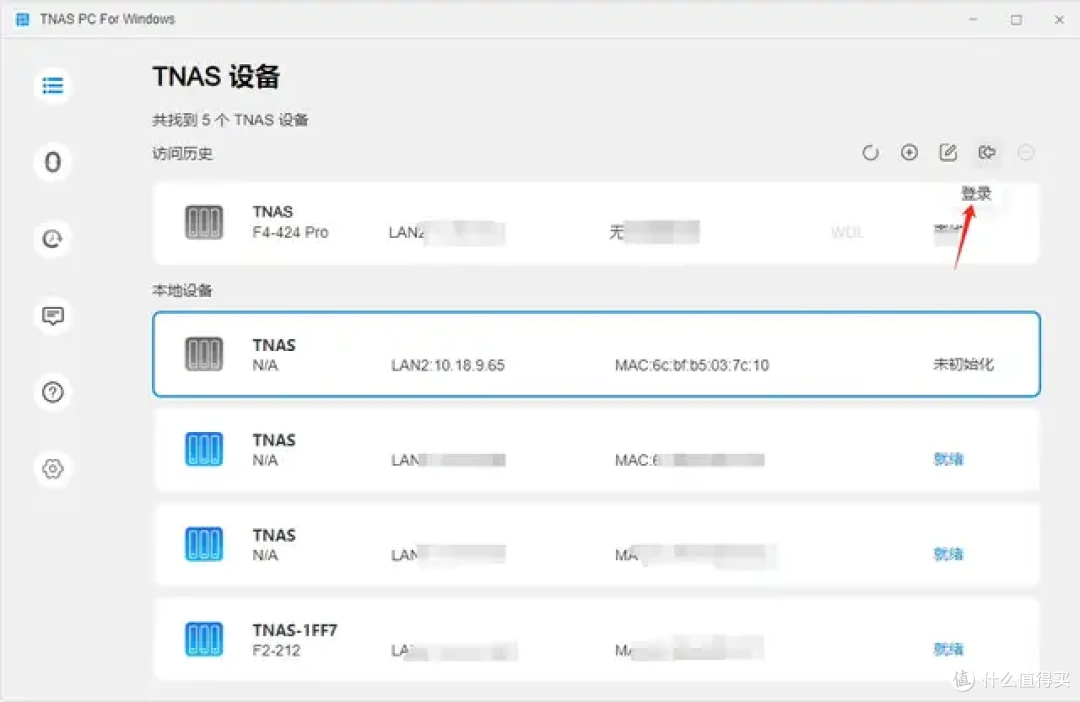Maximize the TNAS PC window
This screenshot has height=702, width=1080.
(1016, 19)
